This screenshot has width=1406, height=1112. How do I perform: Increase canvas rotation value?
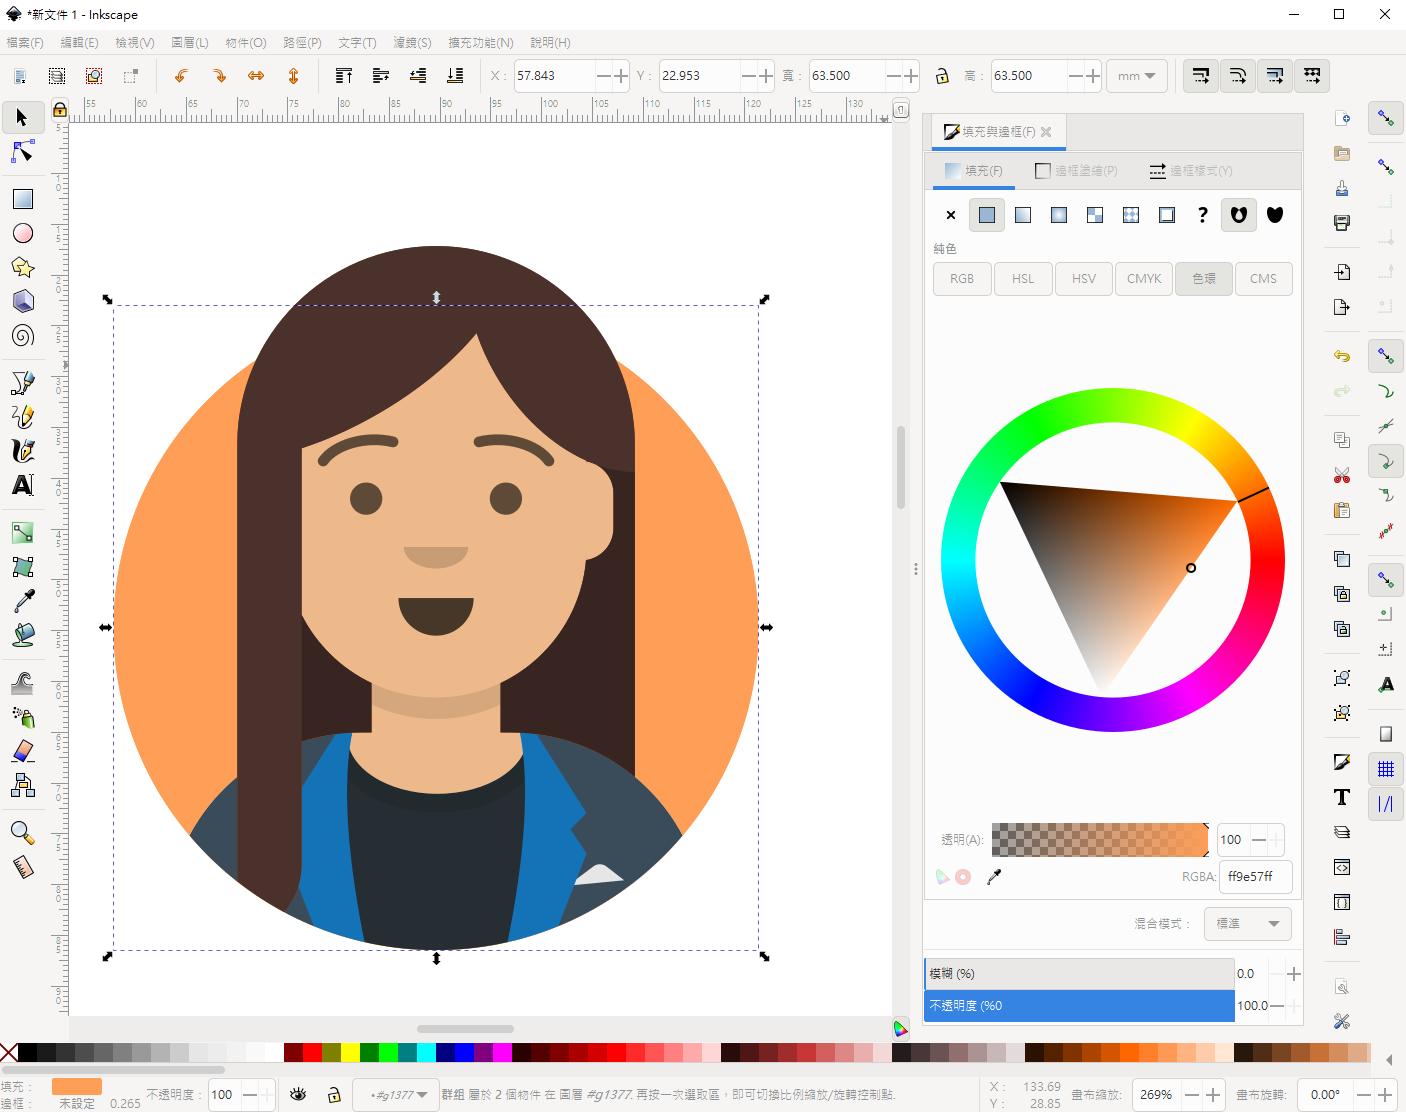[1385, 1095]
